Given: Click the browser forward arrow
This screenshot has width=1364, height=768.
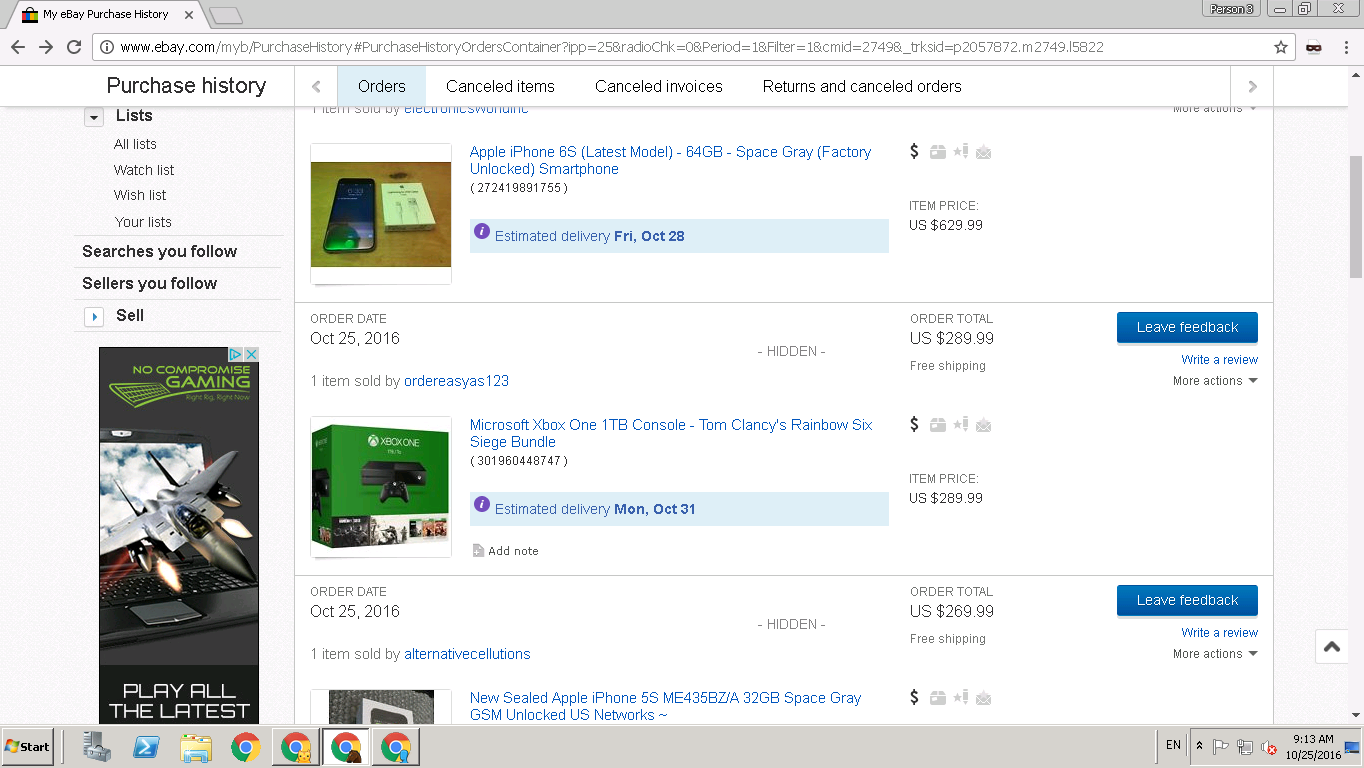Looking at the screenshot, I should tap(46, 47).
